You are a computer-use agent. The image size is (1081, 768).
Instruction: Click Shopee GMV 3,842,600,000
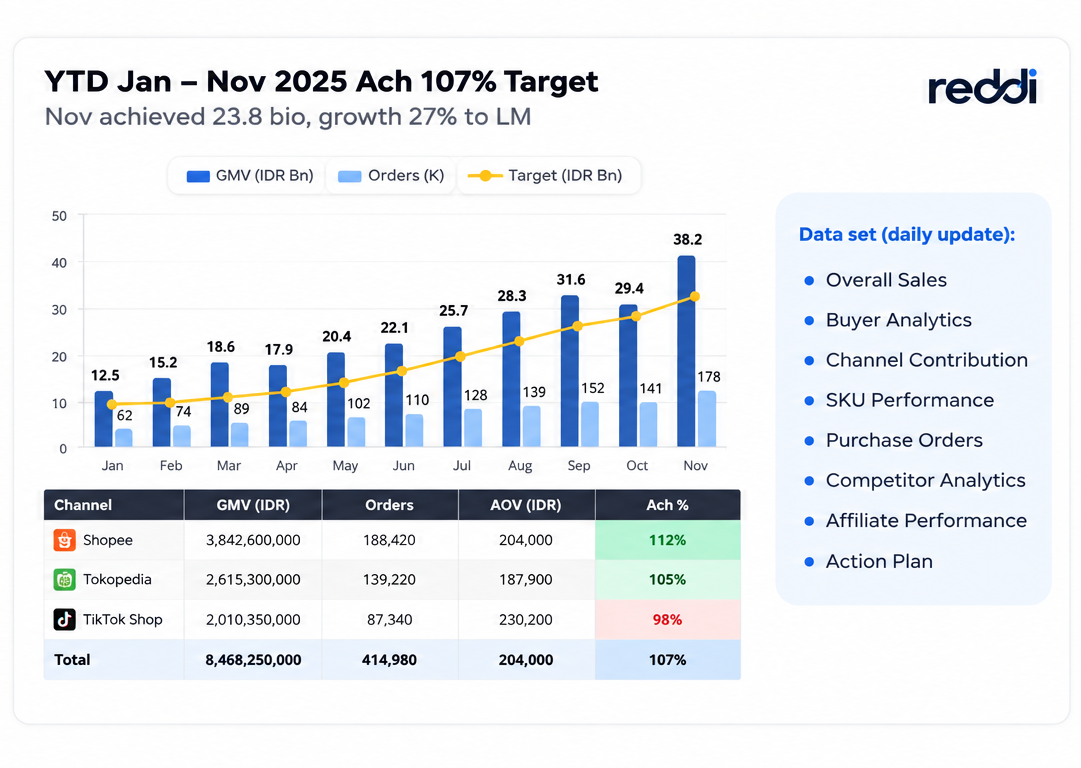[253, 540]
